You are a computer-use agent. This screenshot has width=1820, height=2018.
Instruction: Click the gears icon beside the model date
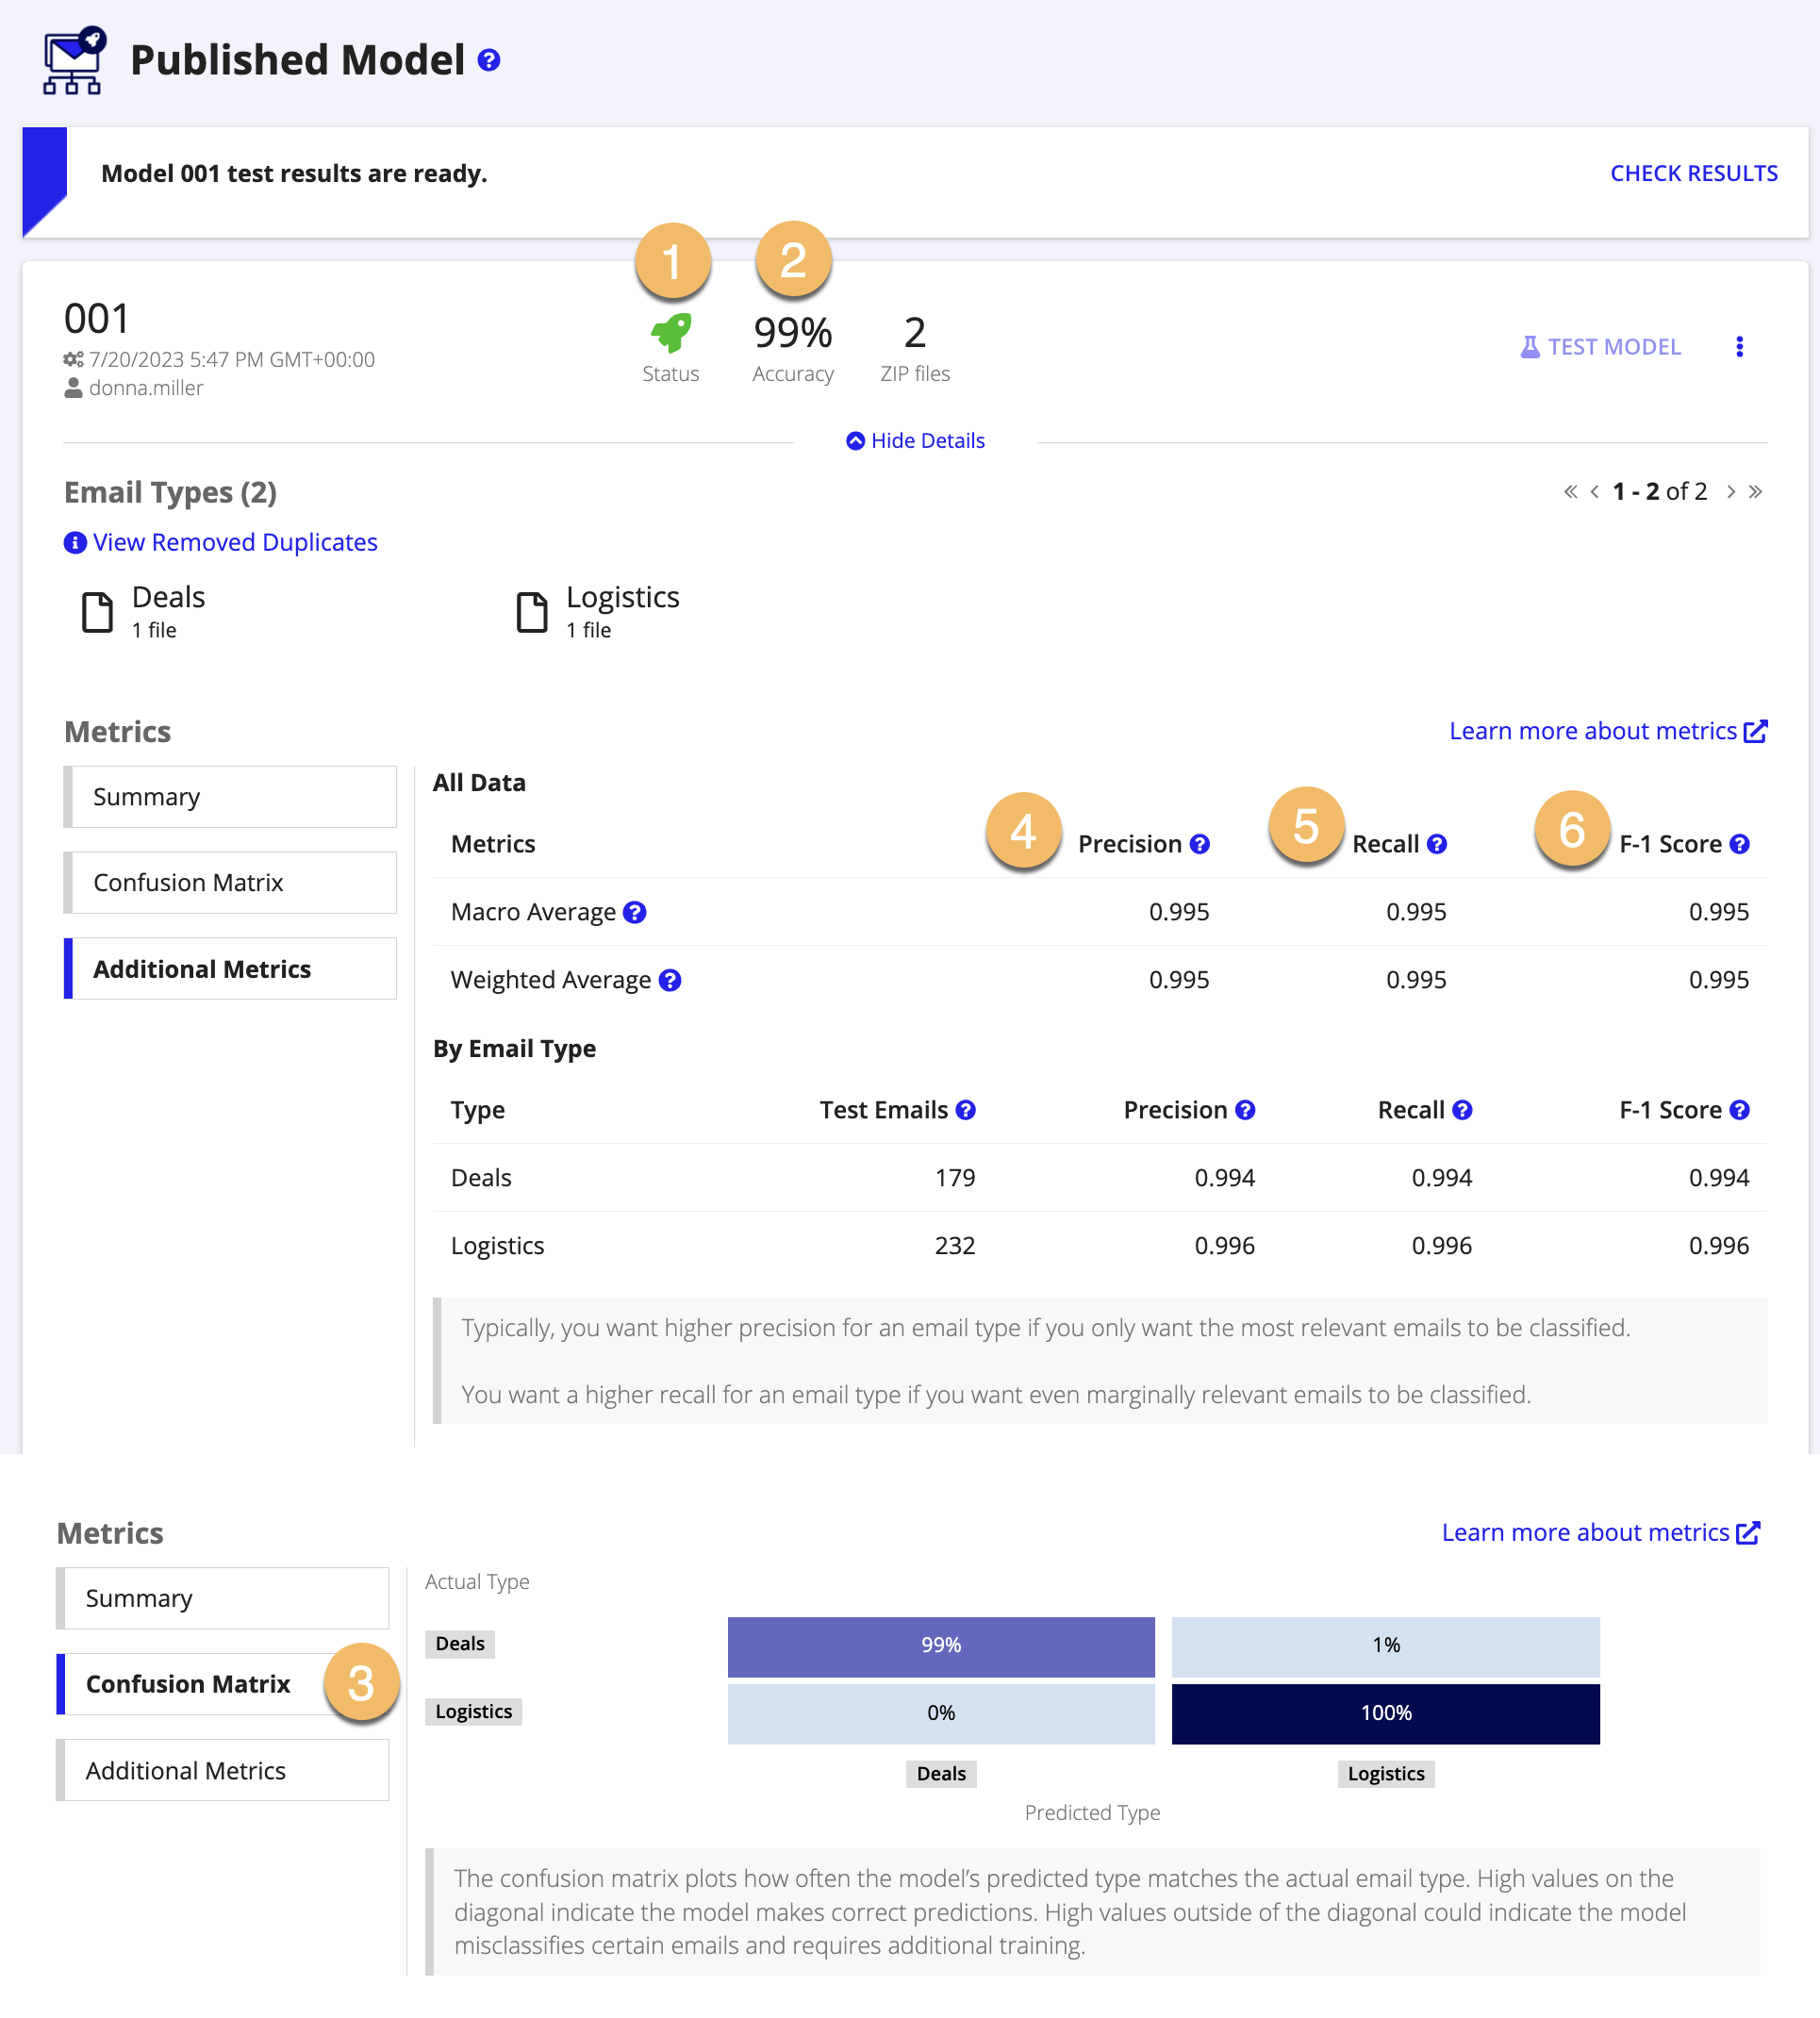pyautogui.click(x=74, y=359)
